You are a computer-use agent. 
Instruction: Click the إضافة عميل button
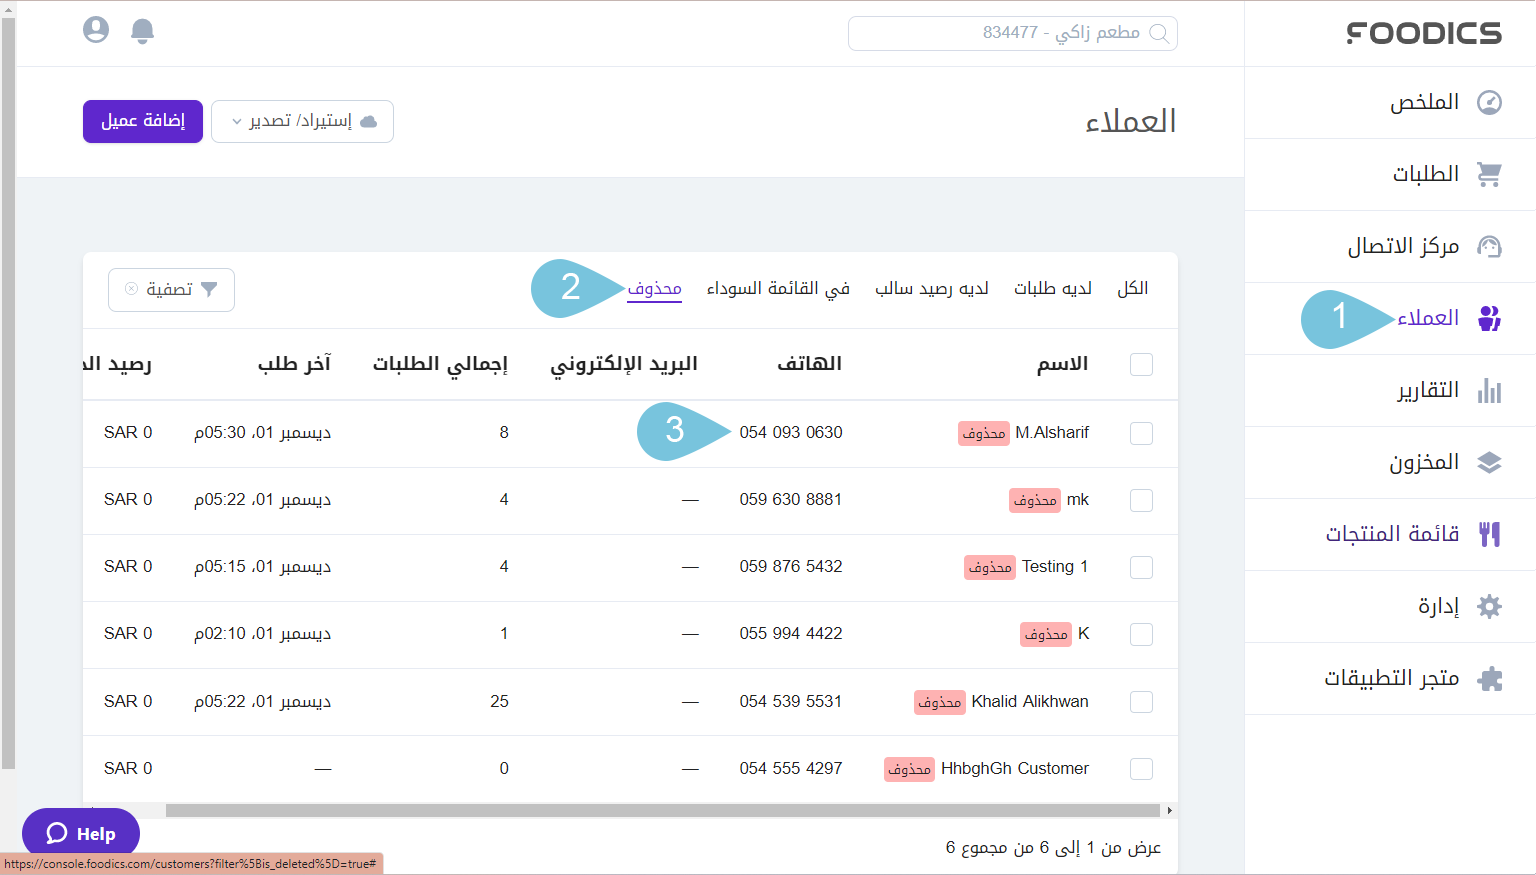[143, 122]
